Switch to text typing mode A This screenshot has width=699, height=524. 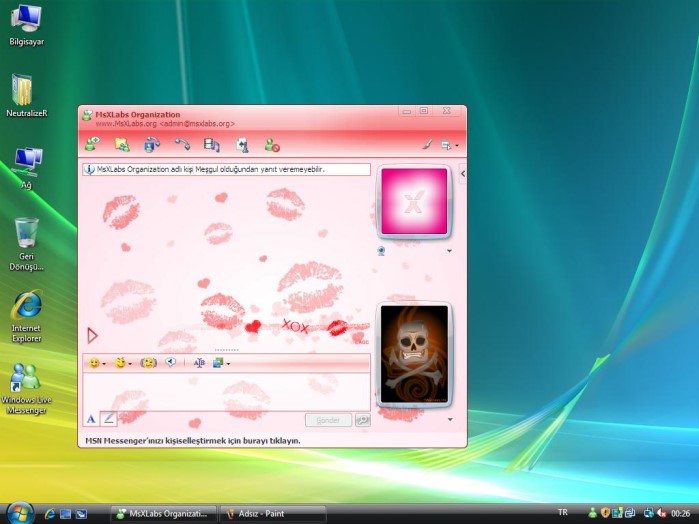click(91, 419)
